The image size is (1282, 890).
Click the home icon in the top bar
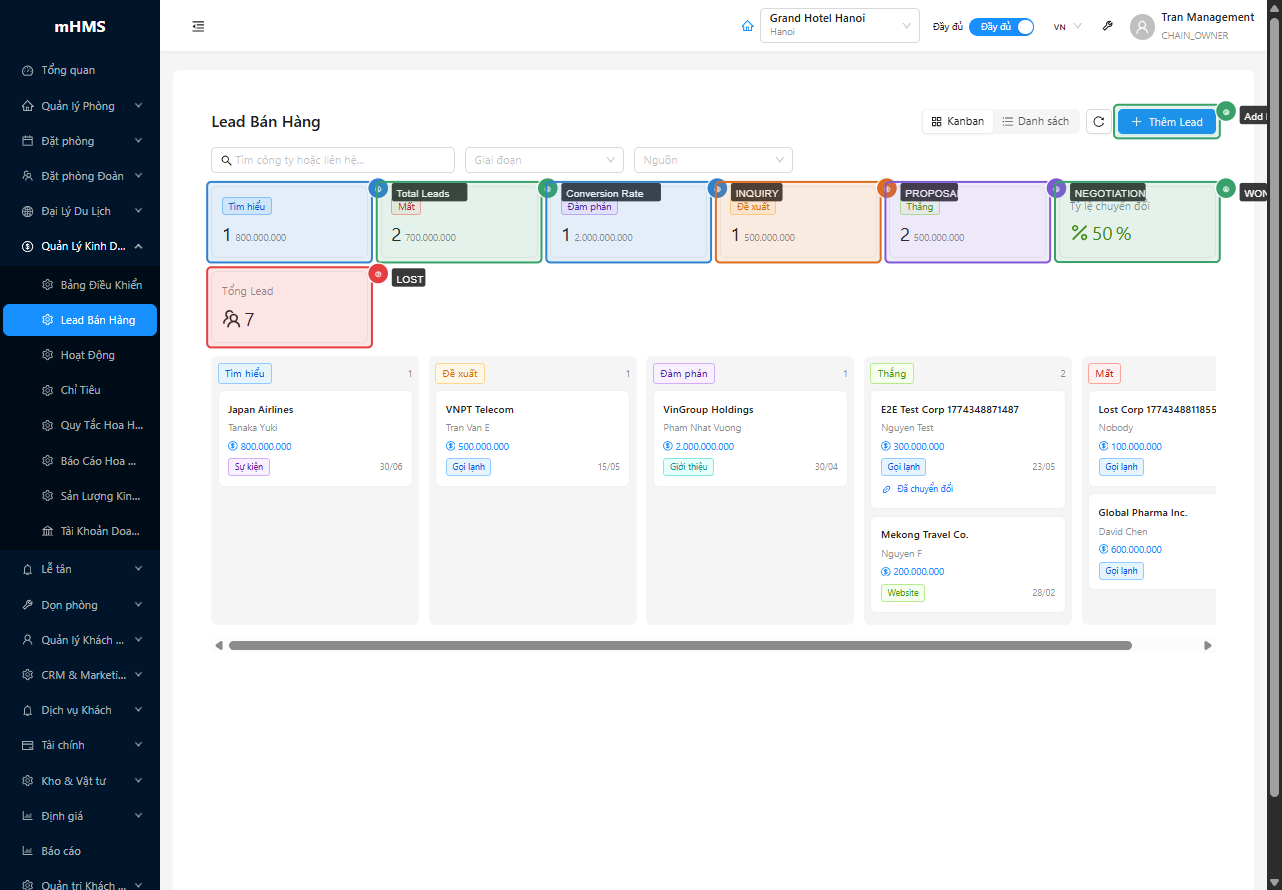coord(747,26)
